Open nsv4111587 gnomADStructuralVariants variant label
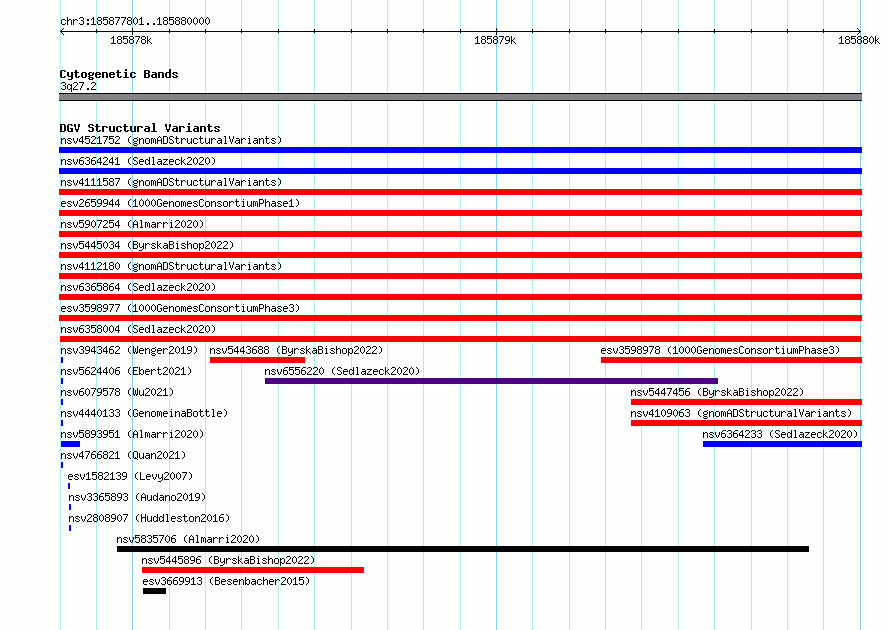Screen dimensions: 890x630 [x=171, y=182]
